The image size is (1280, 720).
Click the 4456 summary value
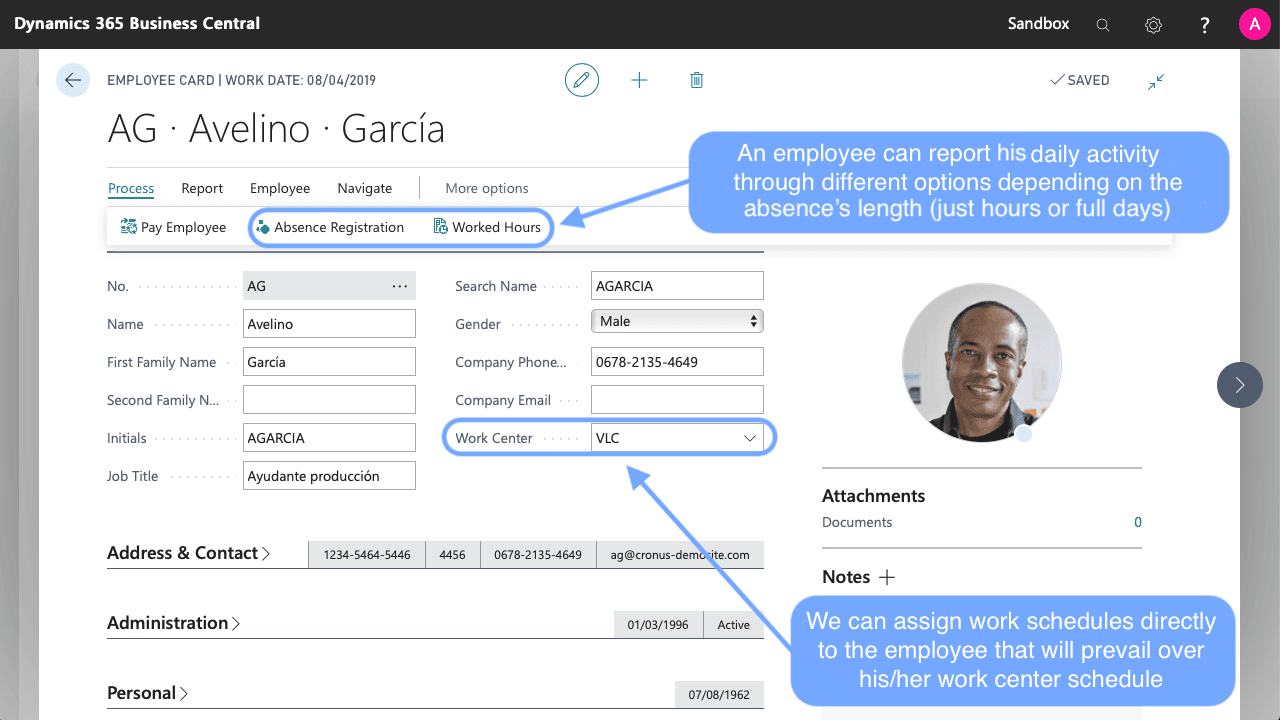[x=452, y=555]
